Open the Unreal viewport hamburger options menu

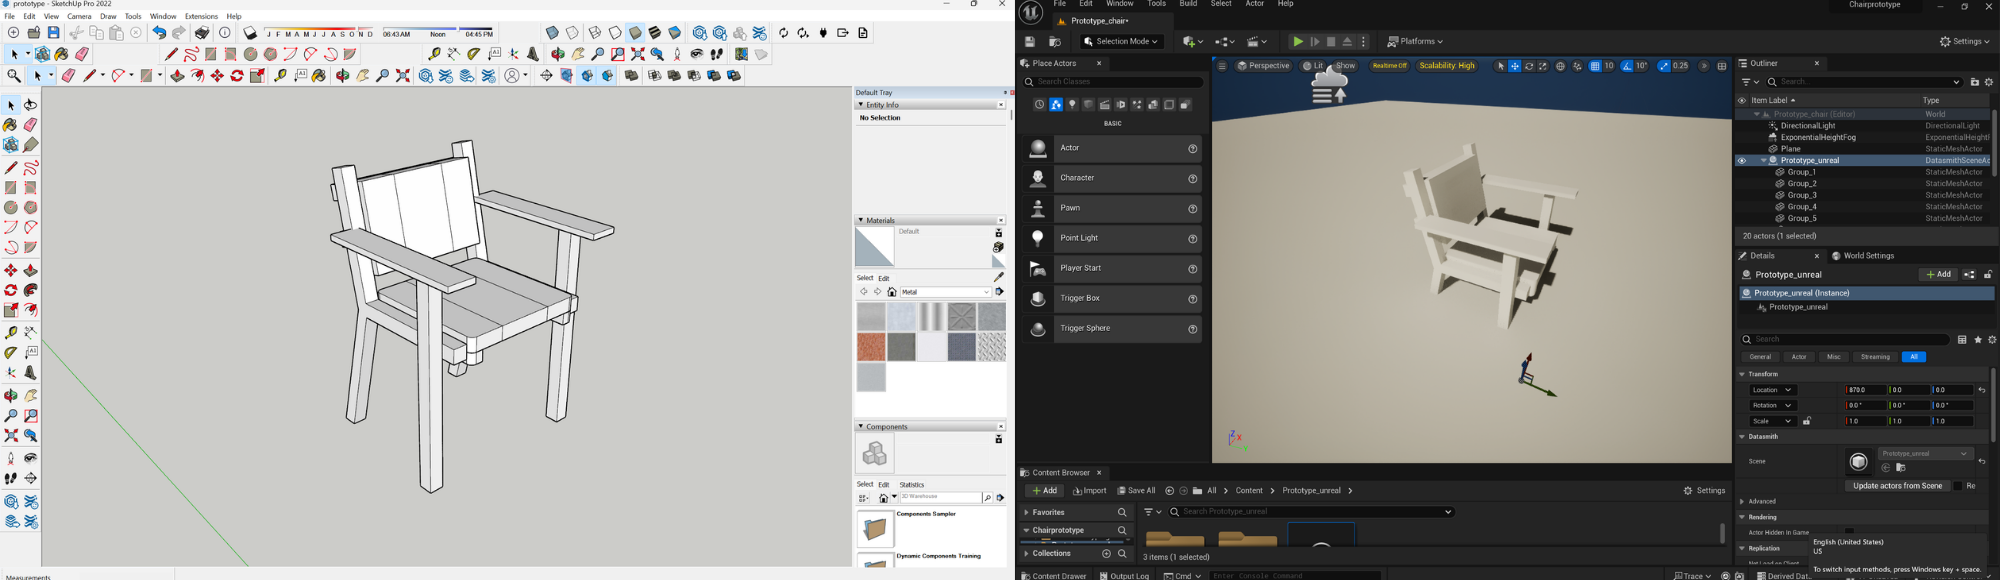(x=1222, y=66)
